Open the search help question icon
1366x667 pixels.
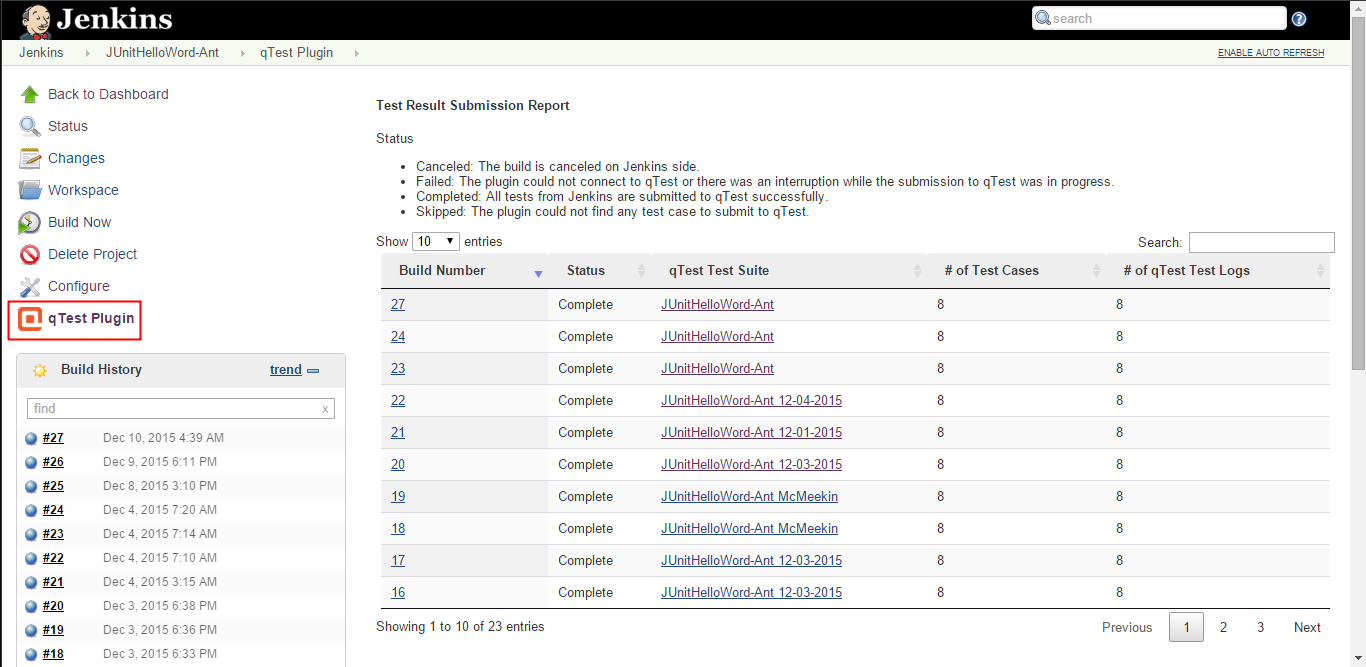click(1299, 19)
